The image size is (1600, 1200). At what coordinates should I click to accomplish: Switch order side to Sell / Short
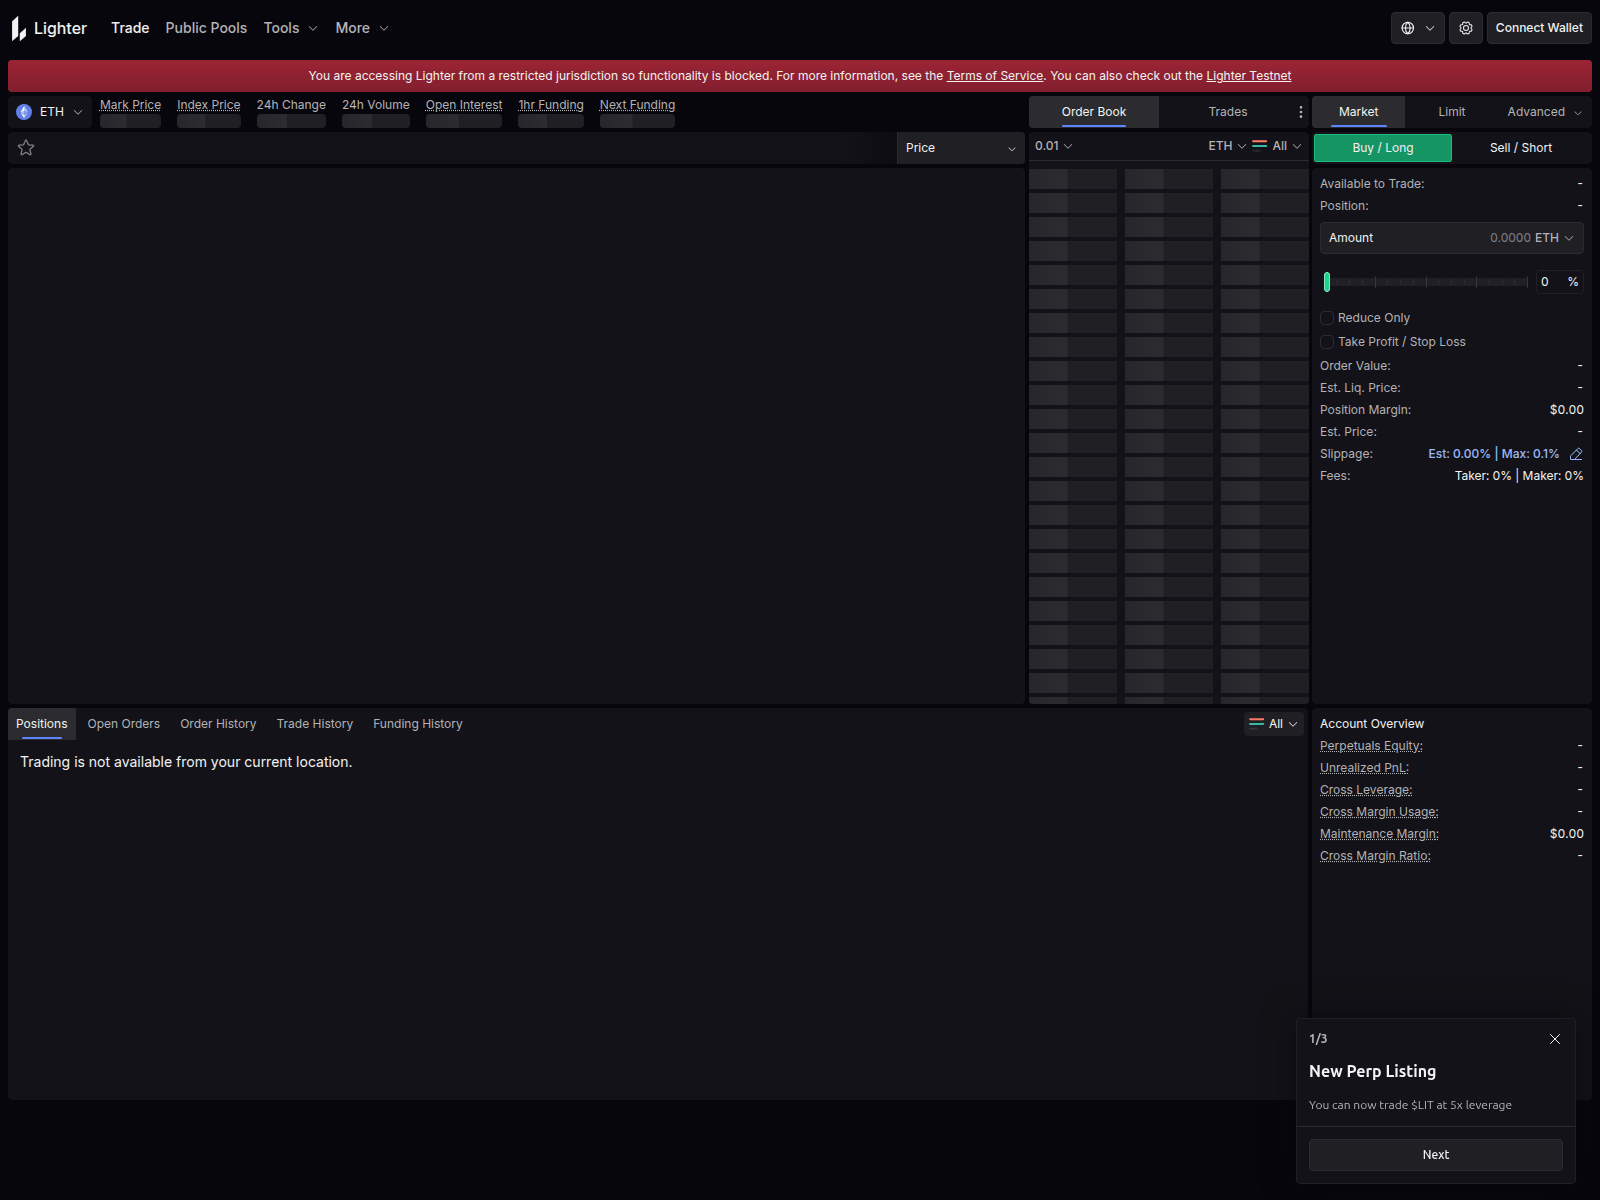(x=1520, y=147)
